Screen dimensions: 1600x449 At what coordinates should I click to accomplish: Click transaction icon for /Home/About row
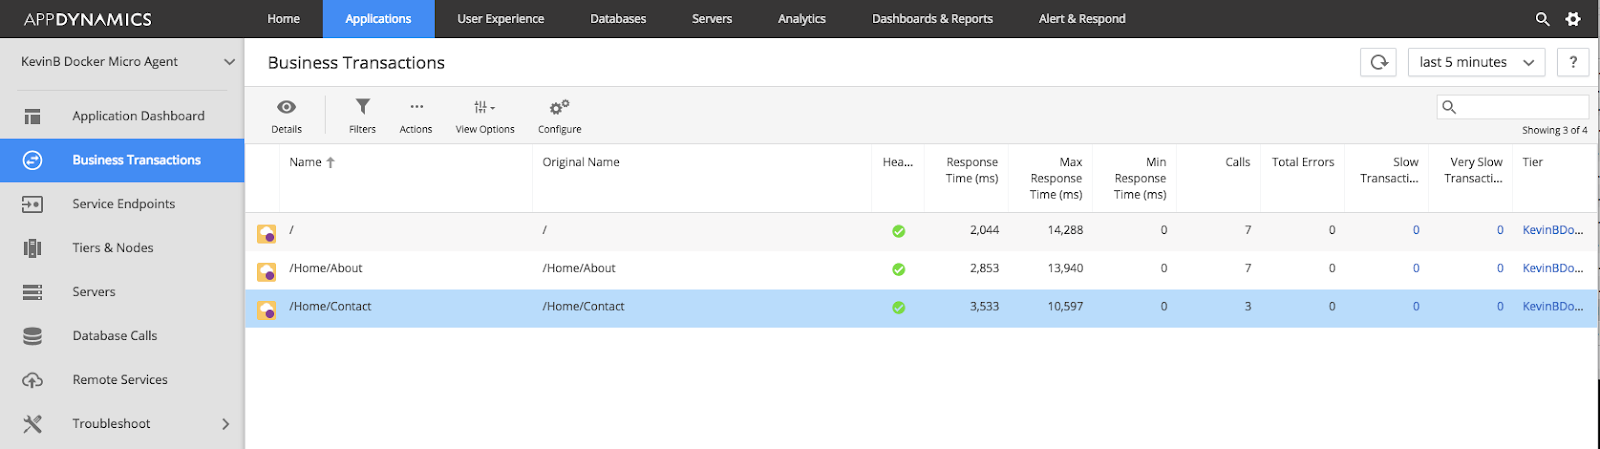[x=267, y=271]
